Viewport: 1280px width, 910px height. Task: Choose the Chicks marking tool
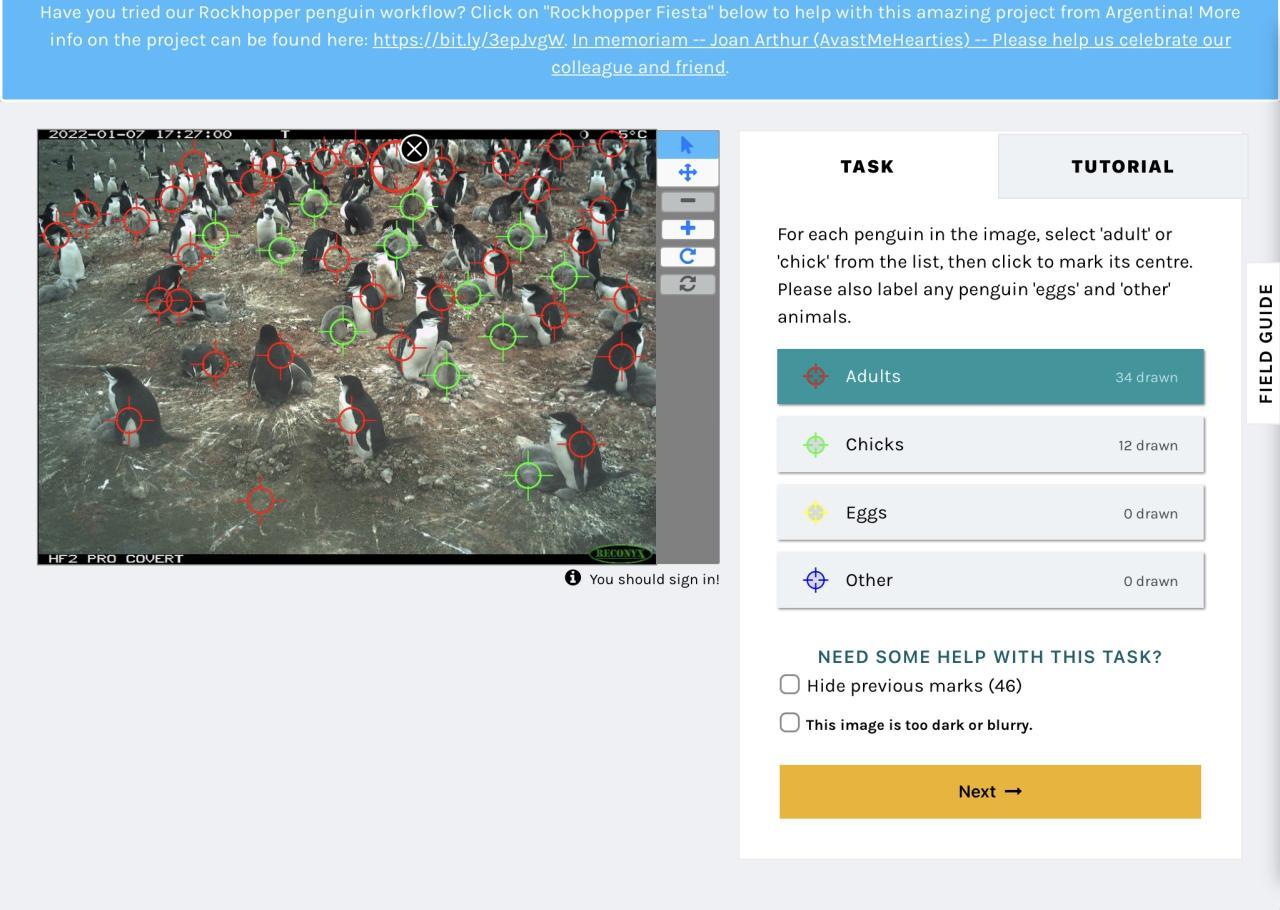pyautogui.click(x=990, y=445)
